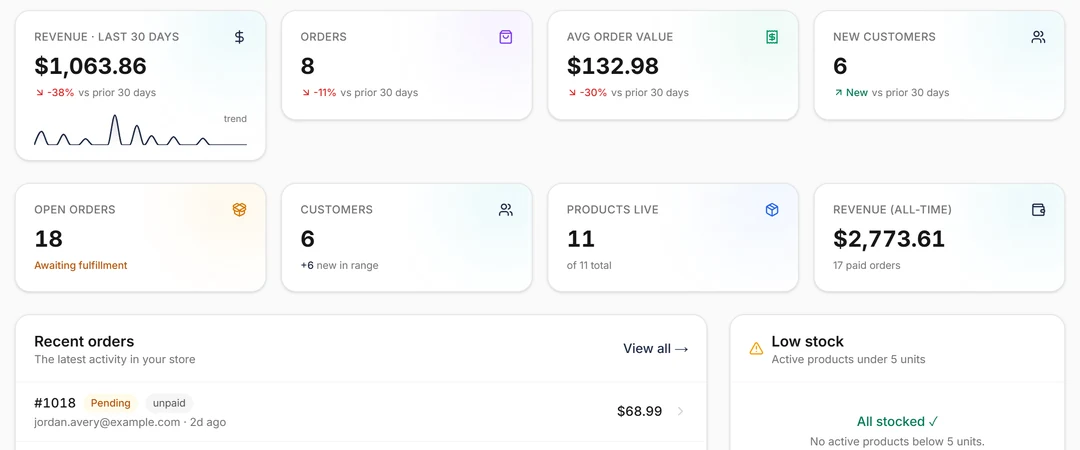Click the 17 paid orders text
1080x450 pixels.
click(x=866, y=265)
